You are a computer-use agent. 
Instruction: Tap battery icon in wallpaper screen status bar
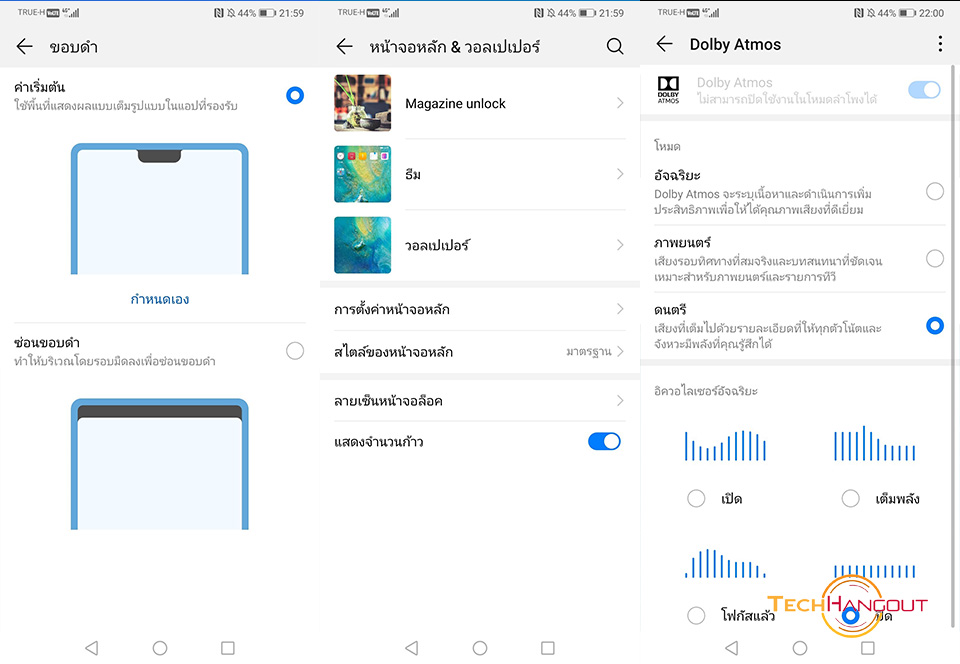pyautogui.click(x=588, y=13)
